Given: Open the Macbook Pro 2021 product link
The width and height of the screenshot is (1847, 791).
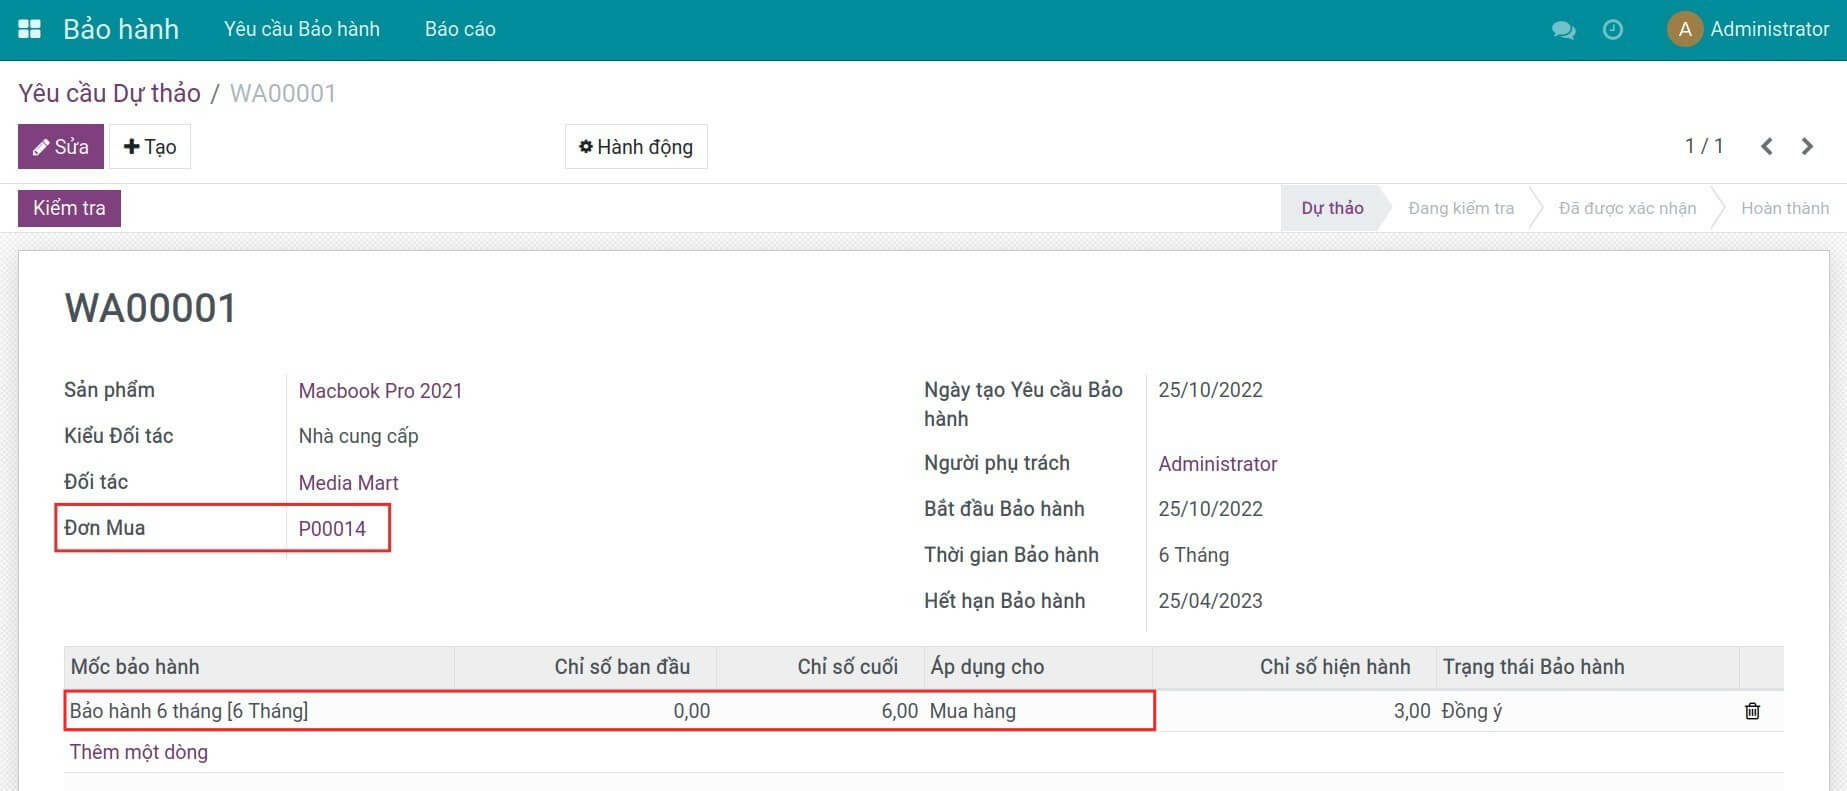Looking at the screenshot, I should (x=380, y=391).
